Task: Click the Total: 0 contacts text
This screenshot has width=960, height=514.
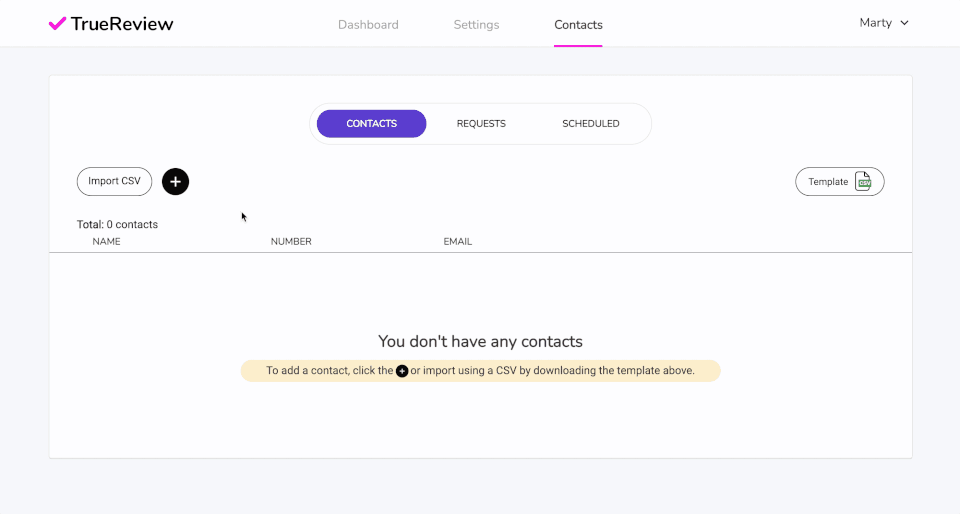Action: (x=117, y=225)
